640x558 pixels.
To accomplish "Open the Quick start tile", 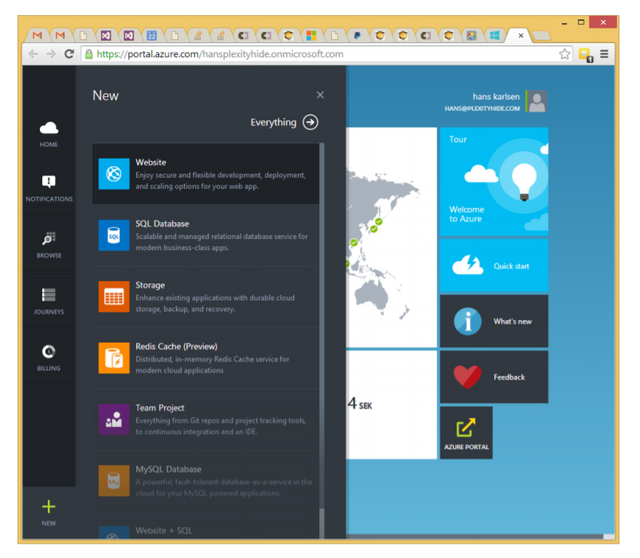I will pyautogui.click(x=494, y=266).
